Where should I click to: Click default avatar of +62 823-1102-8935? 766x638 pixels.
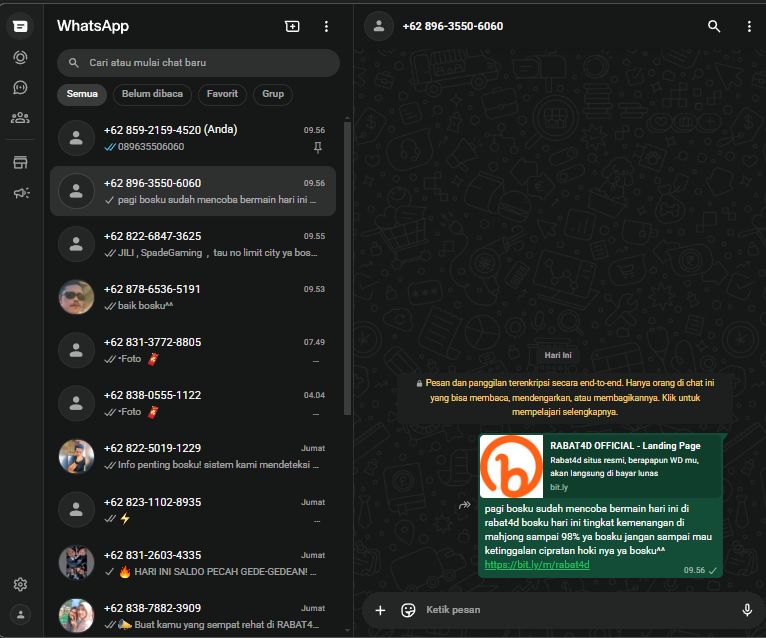(76, 510)
